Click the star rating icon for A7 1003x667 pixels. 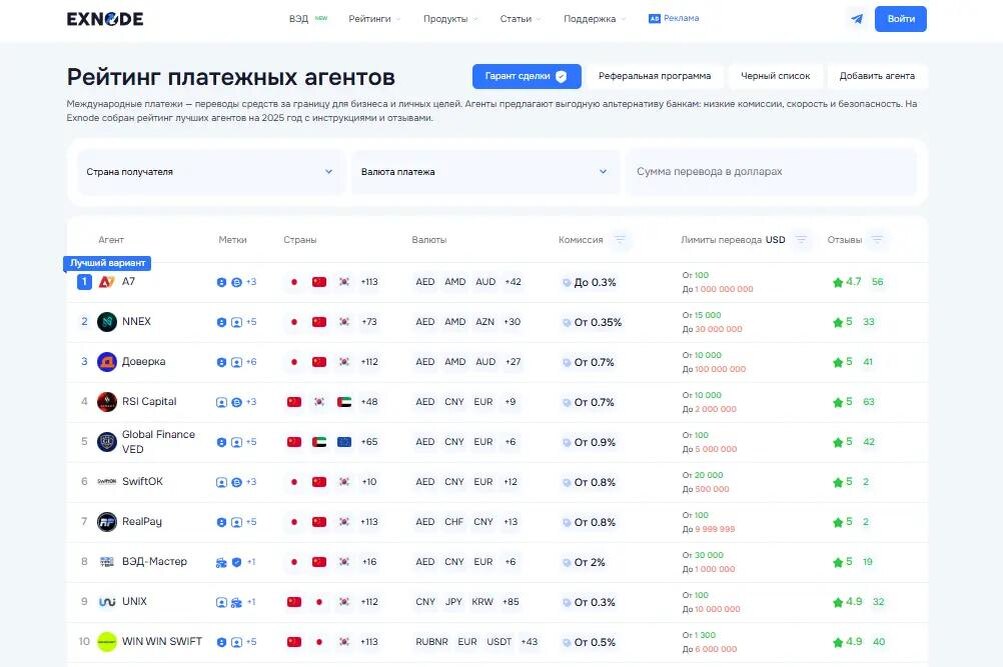point(838,282)
